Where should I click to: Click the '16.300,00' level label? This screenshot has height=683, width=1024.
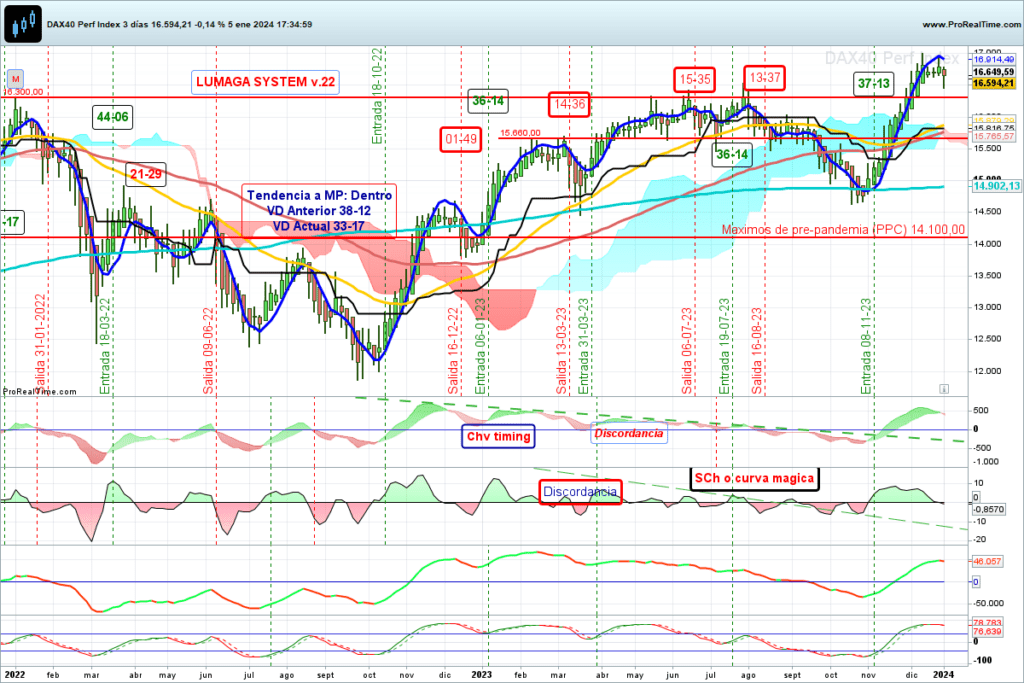pos(24,92)
